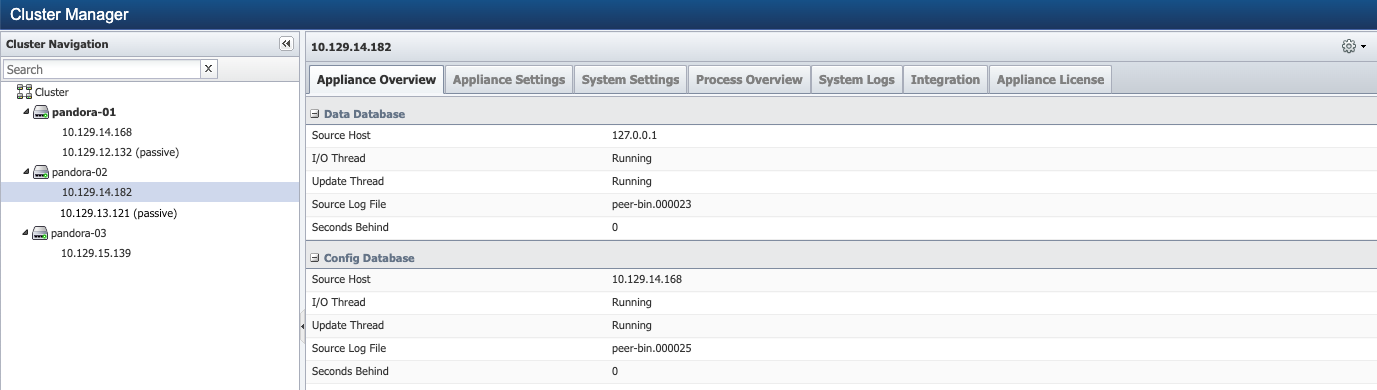Viewport: 1377px width, 390px height.
Task: Collapse the Config Database section
Action: (x=315, y=258)
